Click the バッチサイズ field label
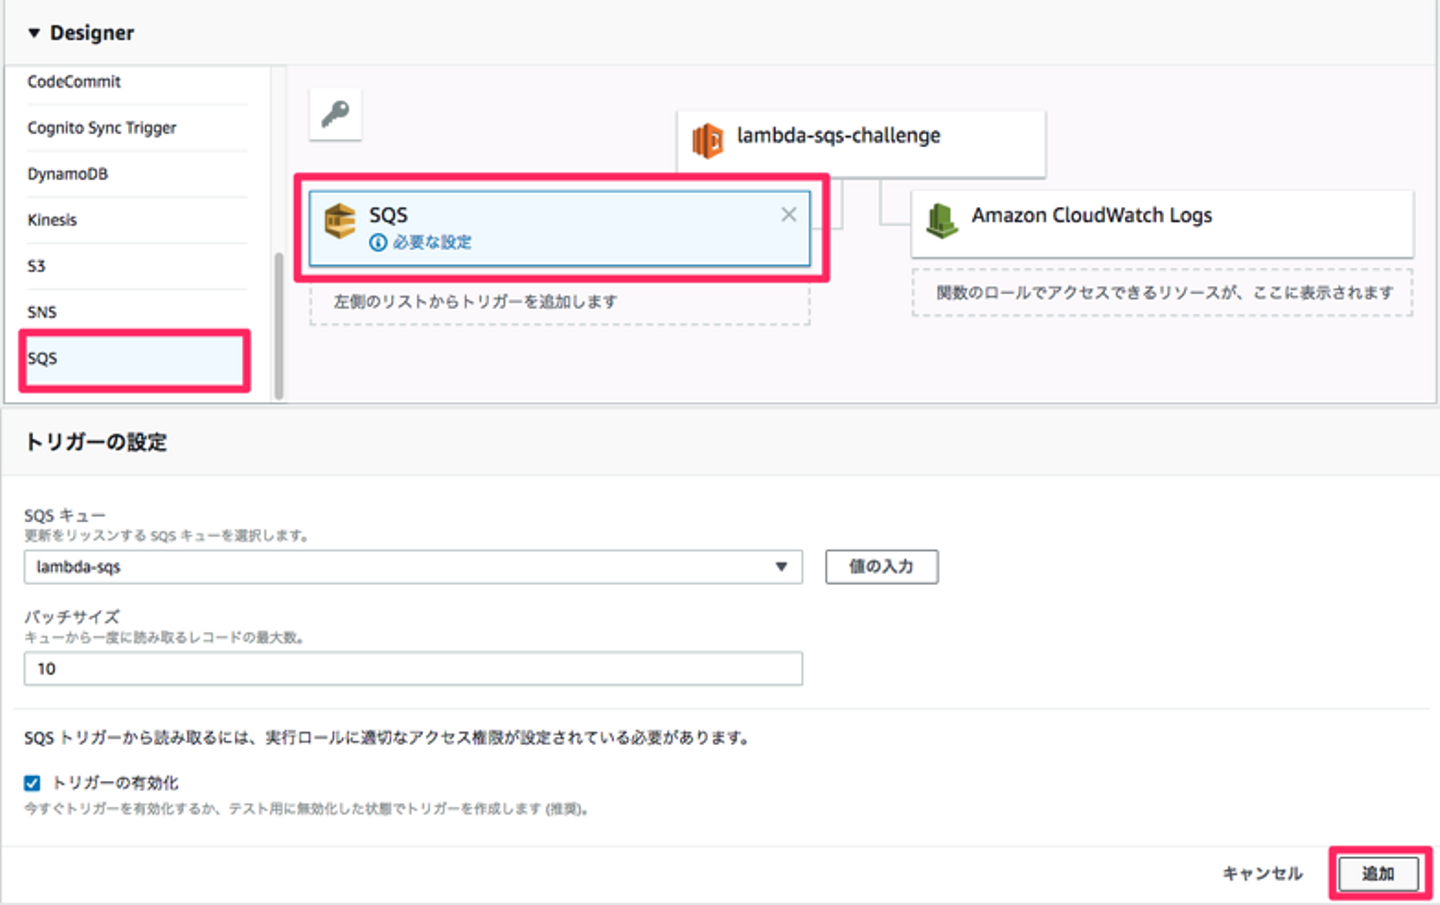1440x905 pixels. point(72,616)
